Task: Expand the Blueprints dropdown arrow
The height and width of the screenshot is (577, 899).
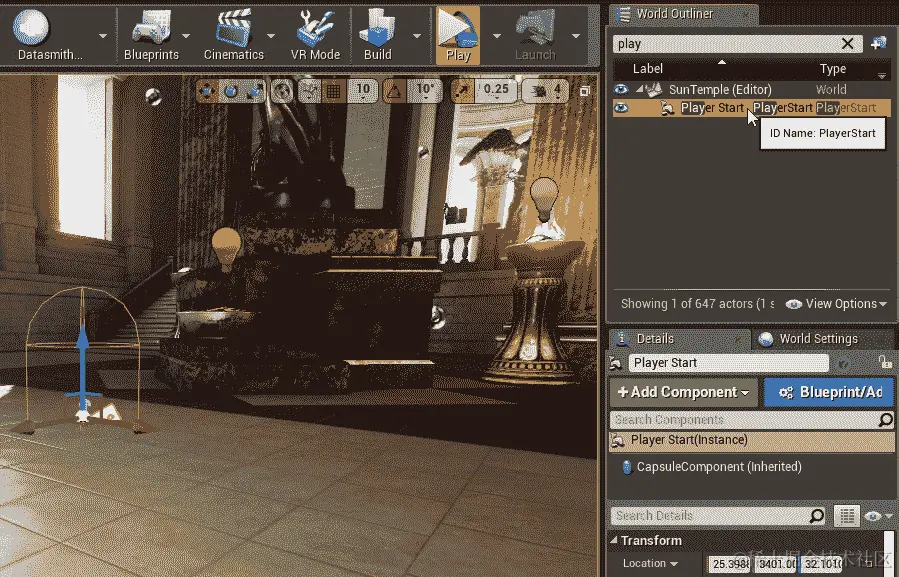Action: (x=186, y=36)
